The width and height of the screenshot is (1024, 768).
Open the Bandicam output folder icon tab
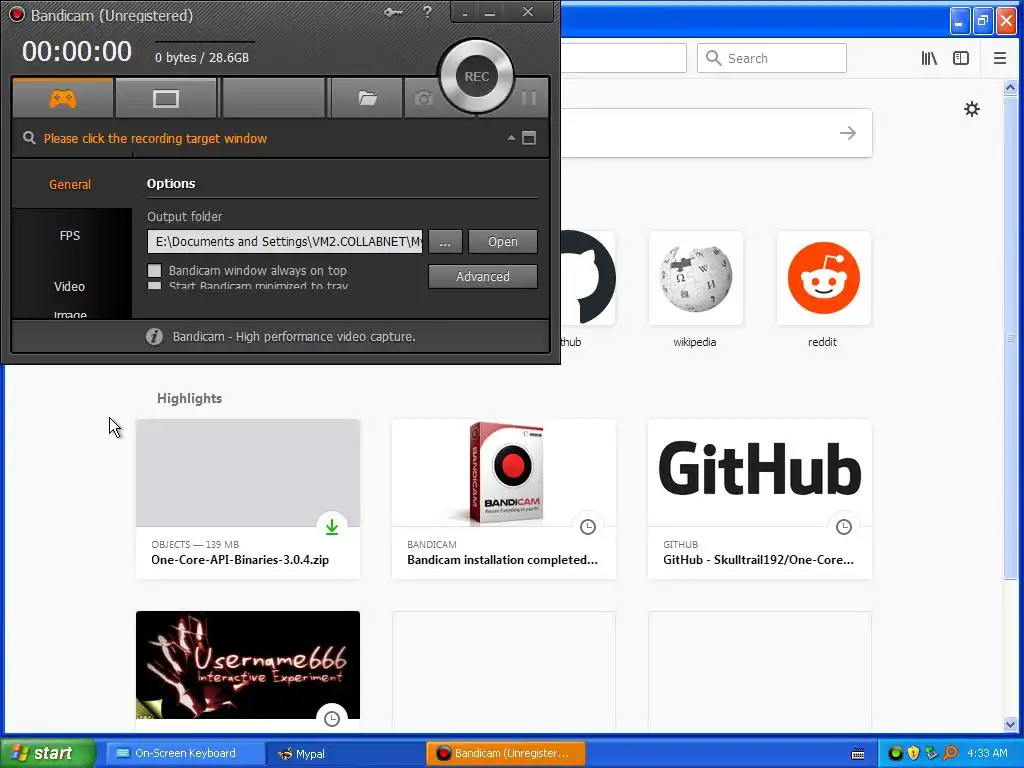point(367,99)
